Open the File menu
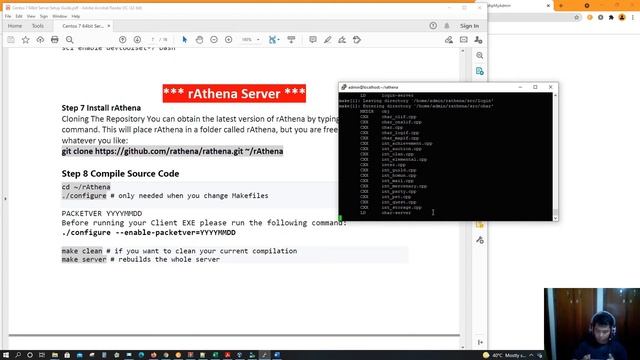 pos(8,16)
